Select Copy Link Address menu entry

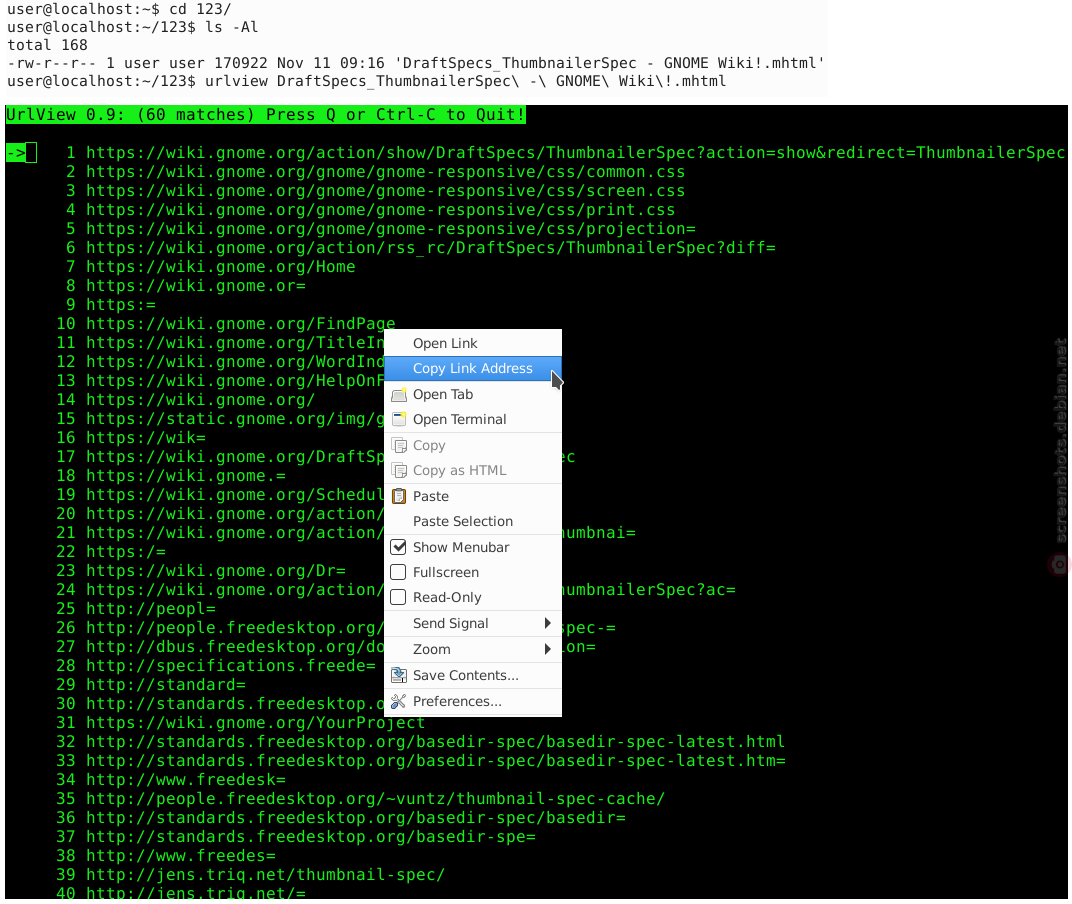473,369
